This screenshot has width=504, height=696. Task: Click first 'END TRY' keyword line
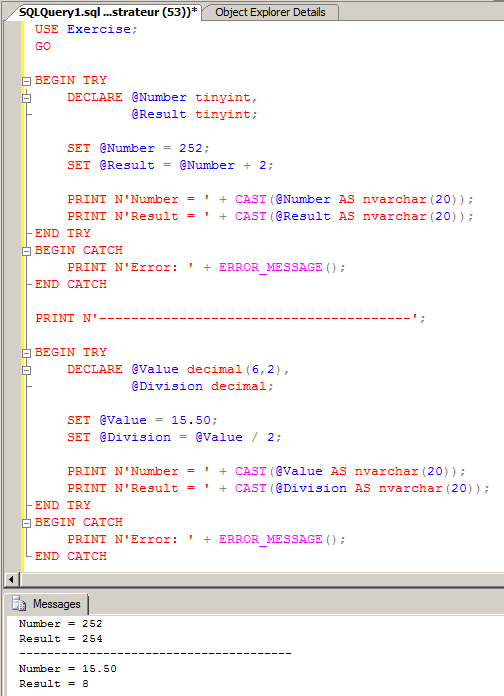(63, 233)
